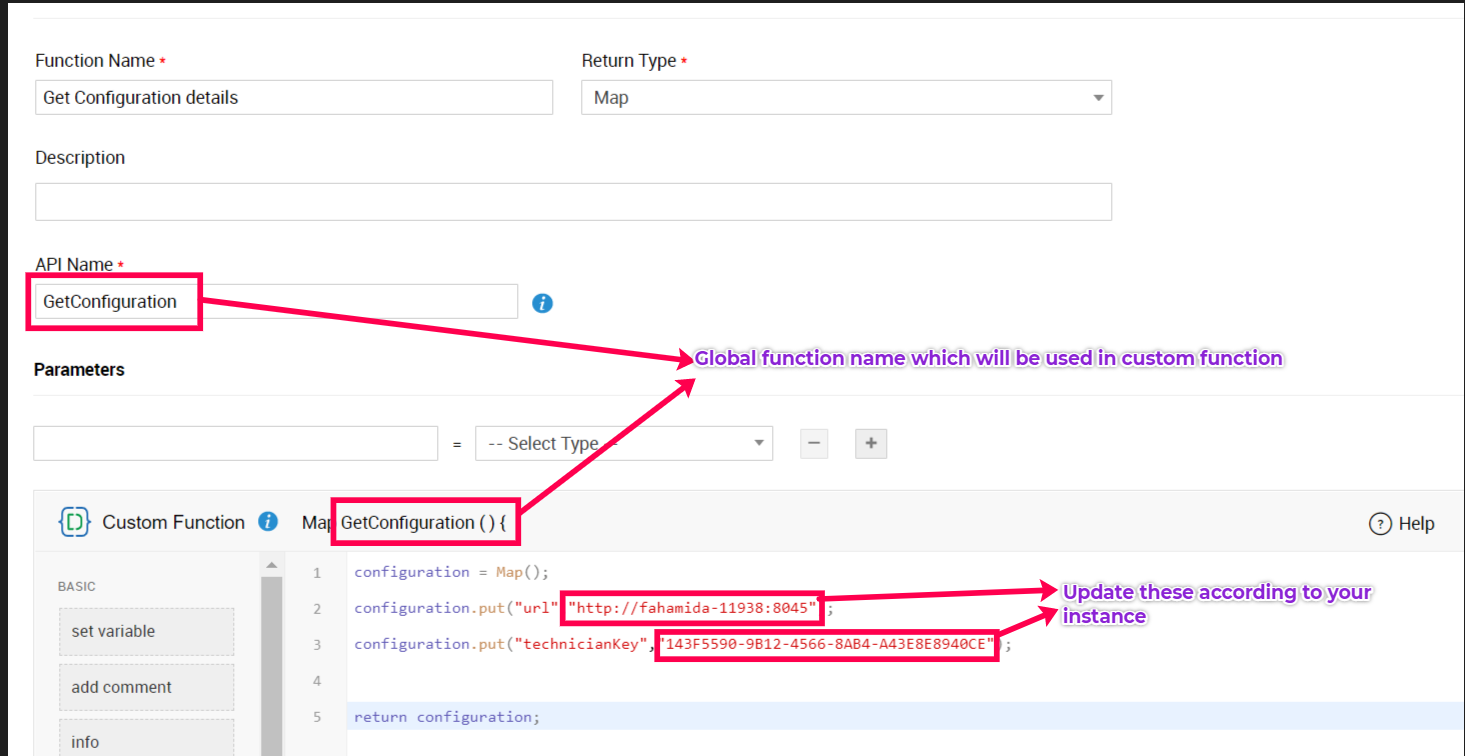Choose the 'add comment' block

146,687
